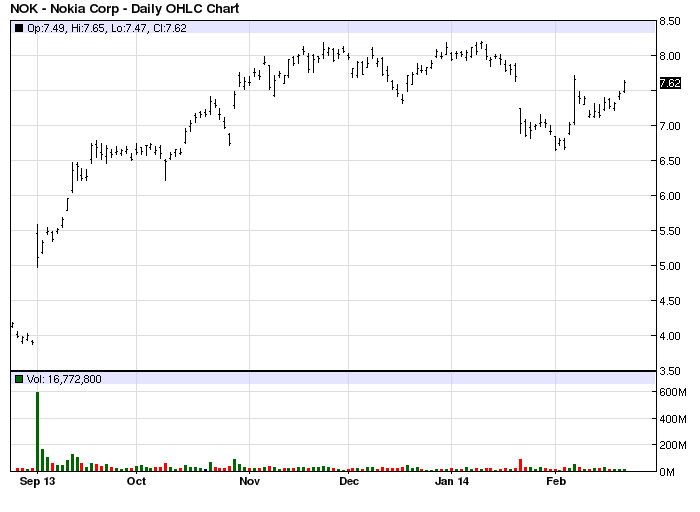Click the 4.00 price axis label
The height and width of the screenshot is (512, 700).
coord(670,336)
